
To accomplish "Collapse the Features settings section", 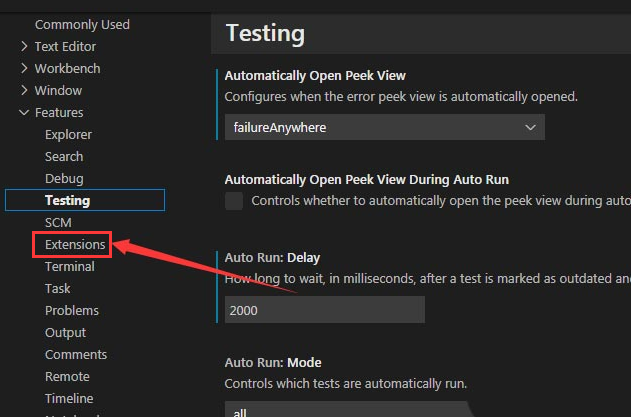I will 24,112.
